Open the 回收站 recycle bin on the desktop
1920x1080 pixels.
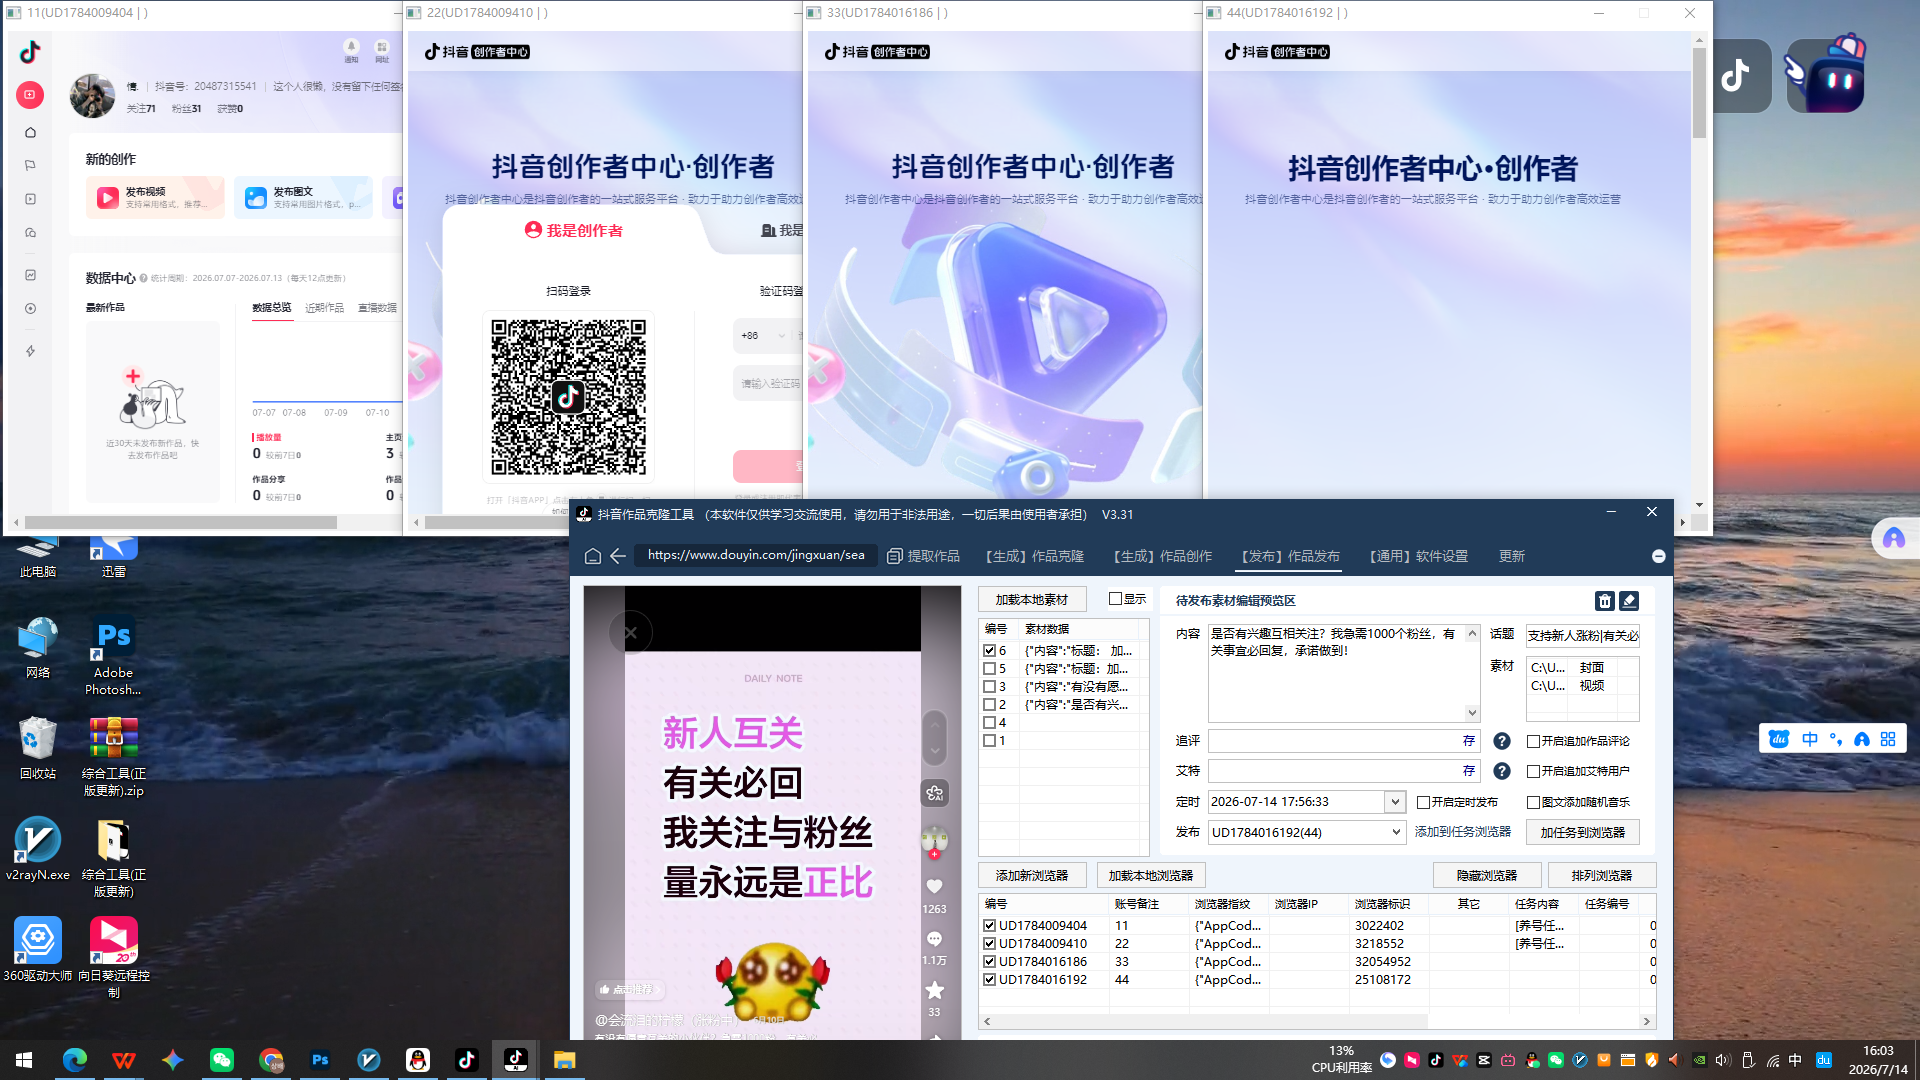pyautogui.click(x=38, y=748)
